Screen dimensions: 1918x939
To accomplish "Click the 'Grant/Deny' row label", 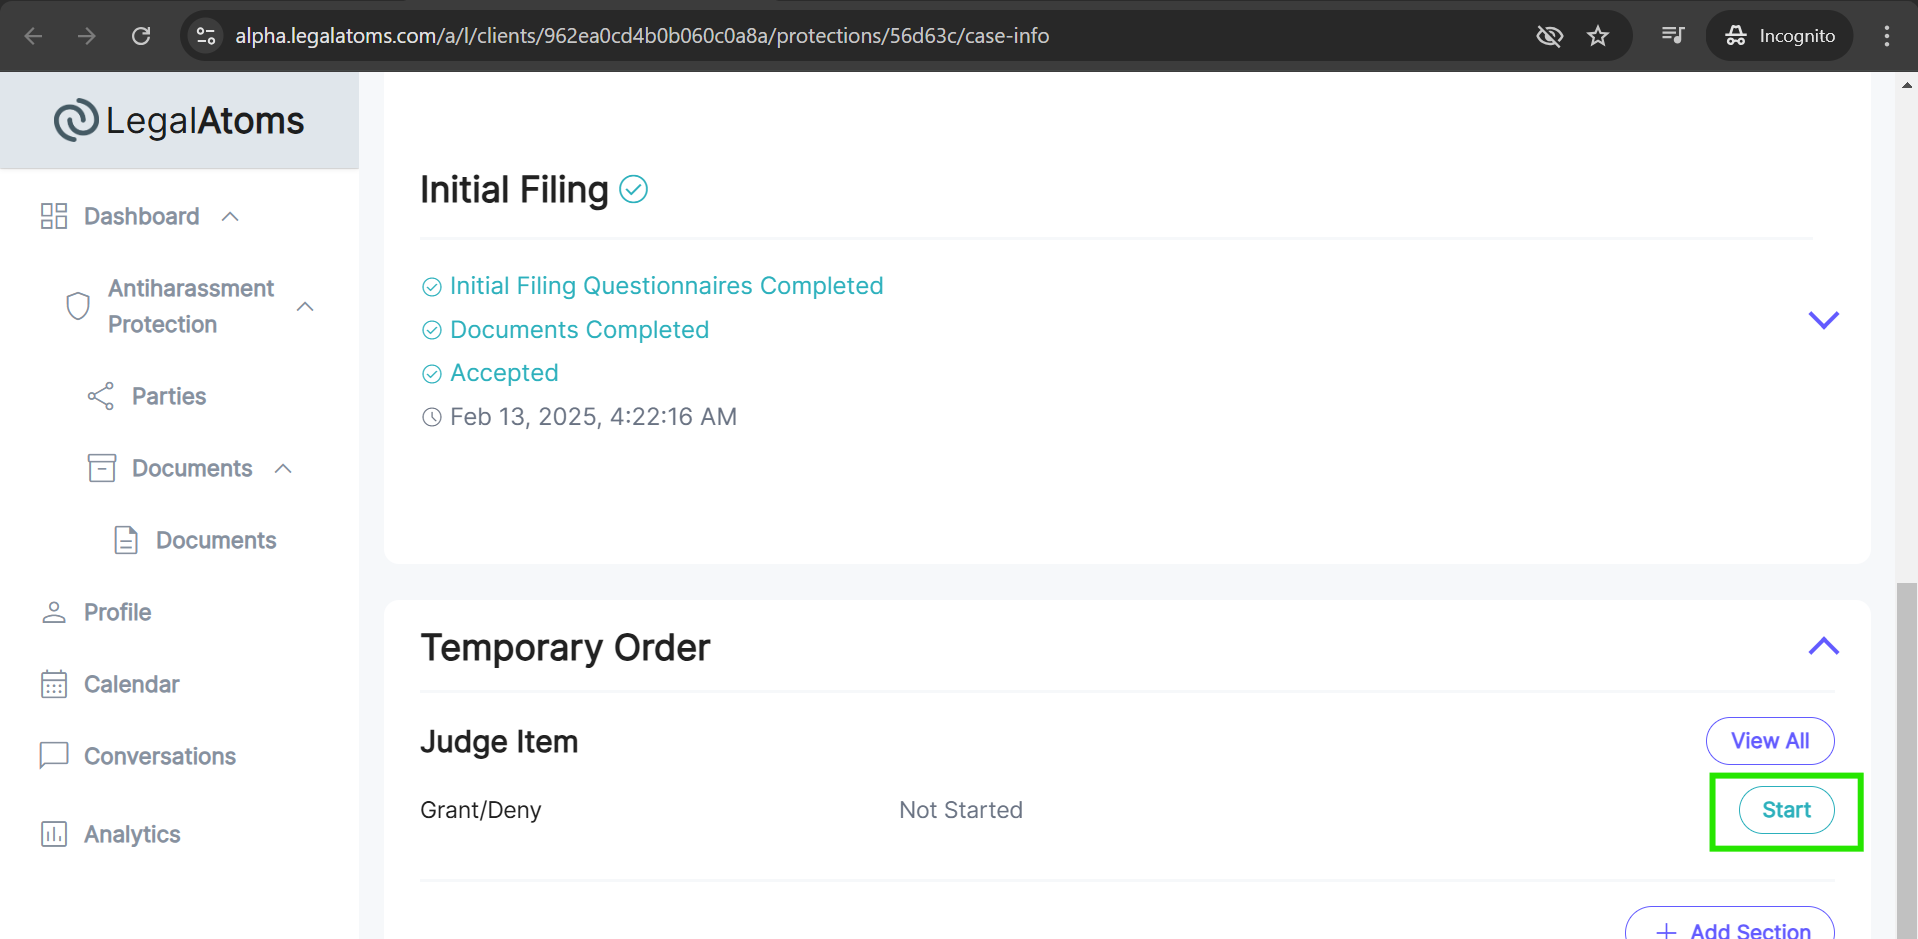I will tap(481, 810).
